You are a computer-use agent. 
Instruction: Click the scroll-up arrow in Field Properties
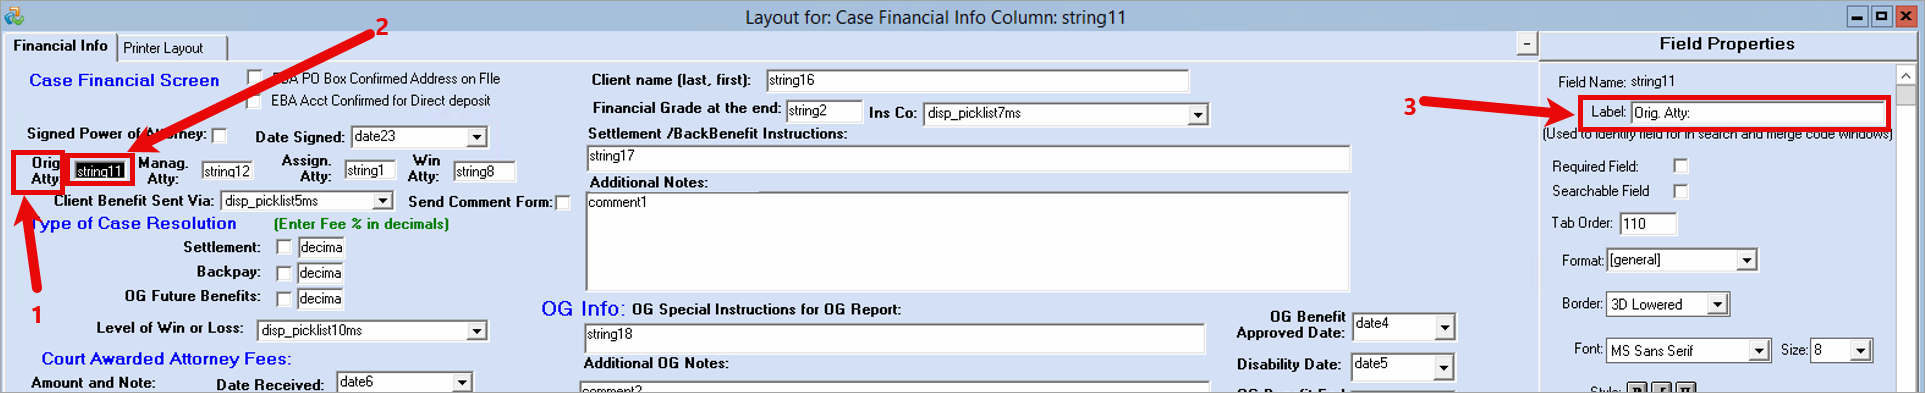(x=1905, y=75)
